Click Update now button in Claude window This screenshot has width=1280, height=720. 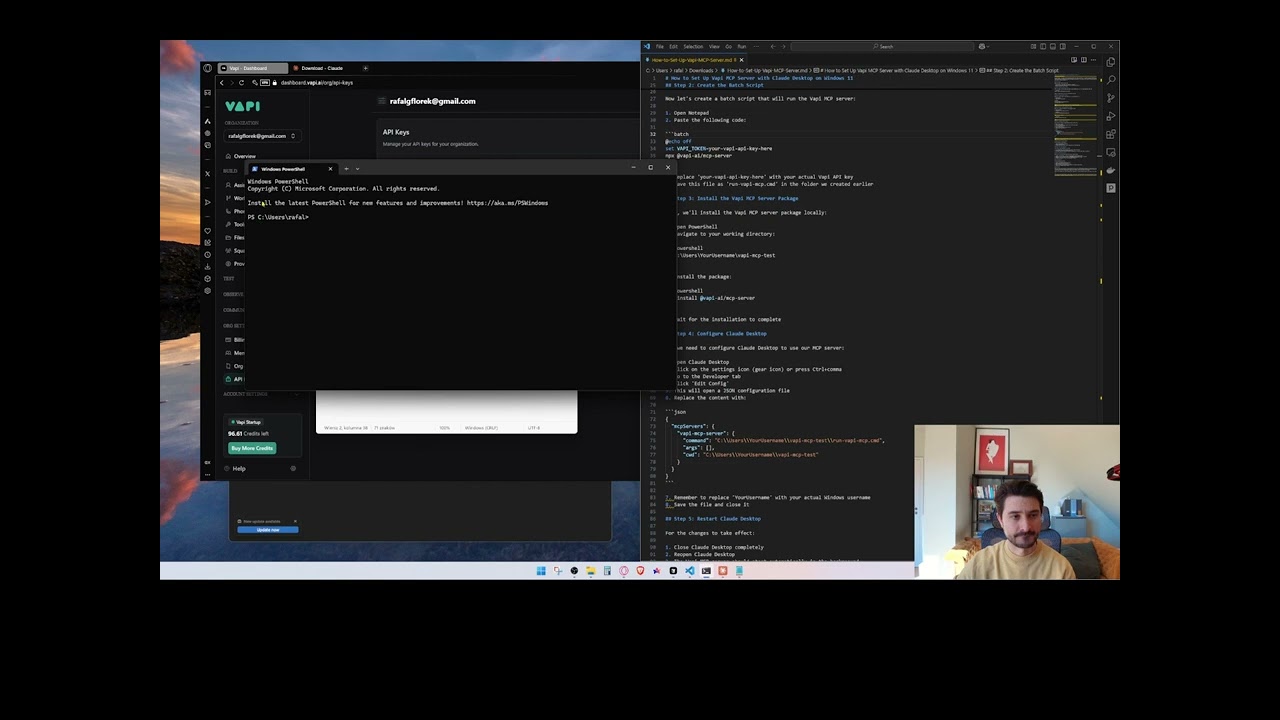pyautogui.click(x=268, y=530)
